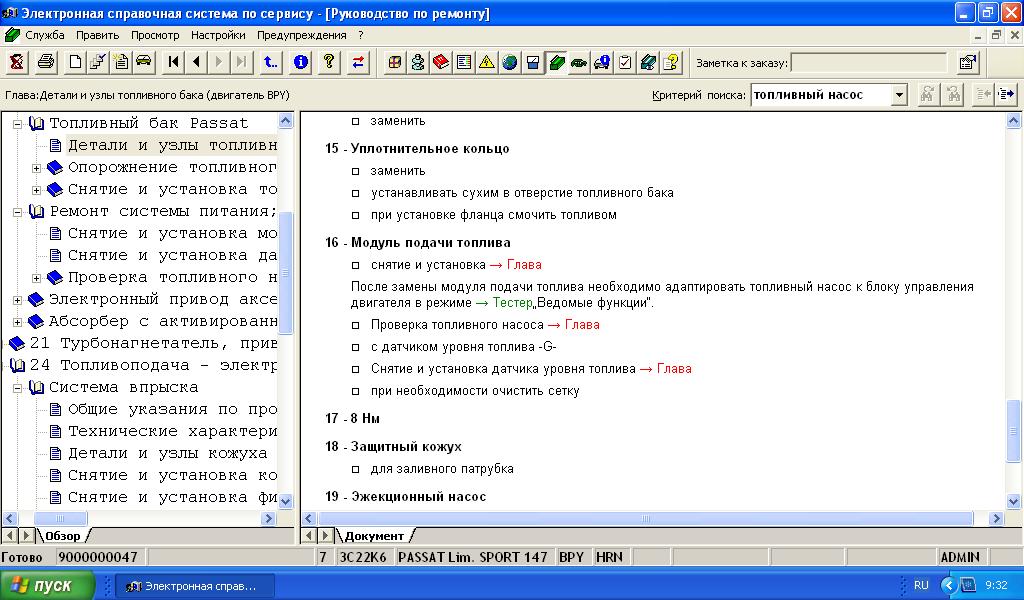Click the blue box icon next to globe
This screenshot has width=1024, height=600.
(533, 62)
